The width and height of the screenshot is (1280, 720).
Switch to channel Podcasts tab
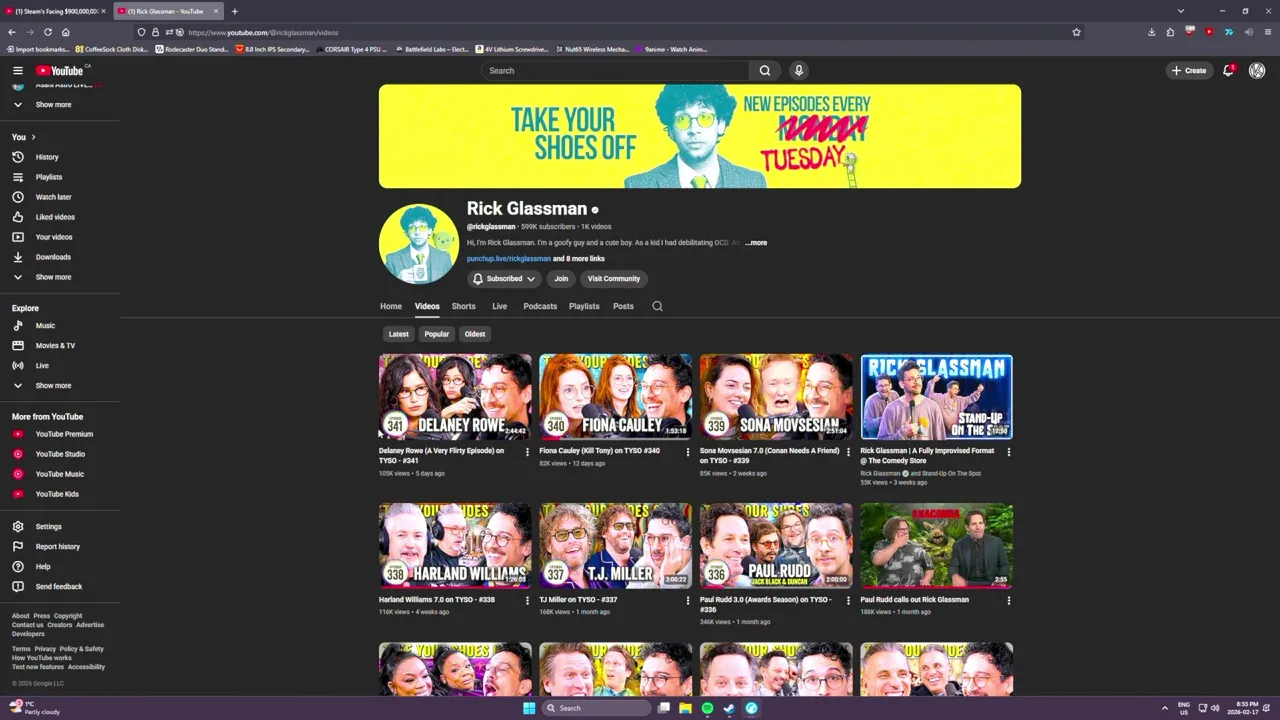[540, 306]
